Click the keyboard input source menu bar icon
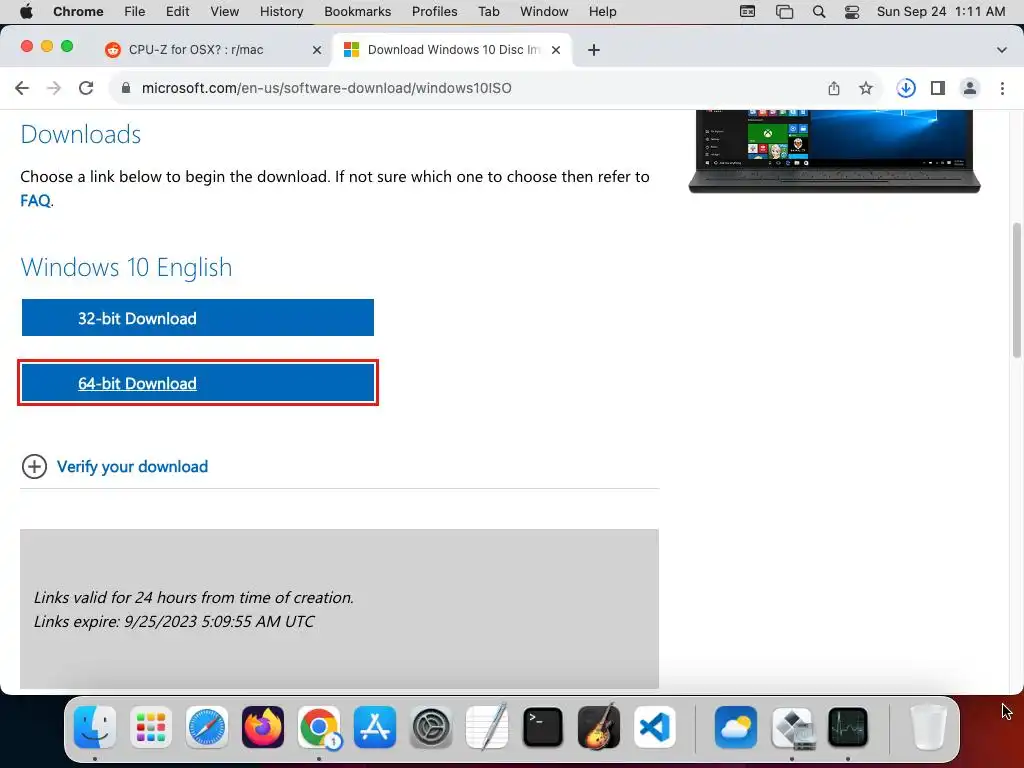This screenshot has height=768, width=1024. (748, 12)
